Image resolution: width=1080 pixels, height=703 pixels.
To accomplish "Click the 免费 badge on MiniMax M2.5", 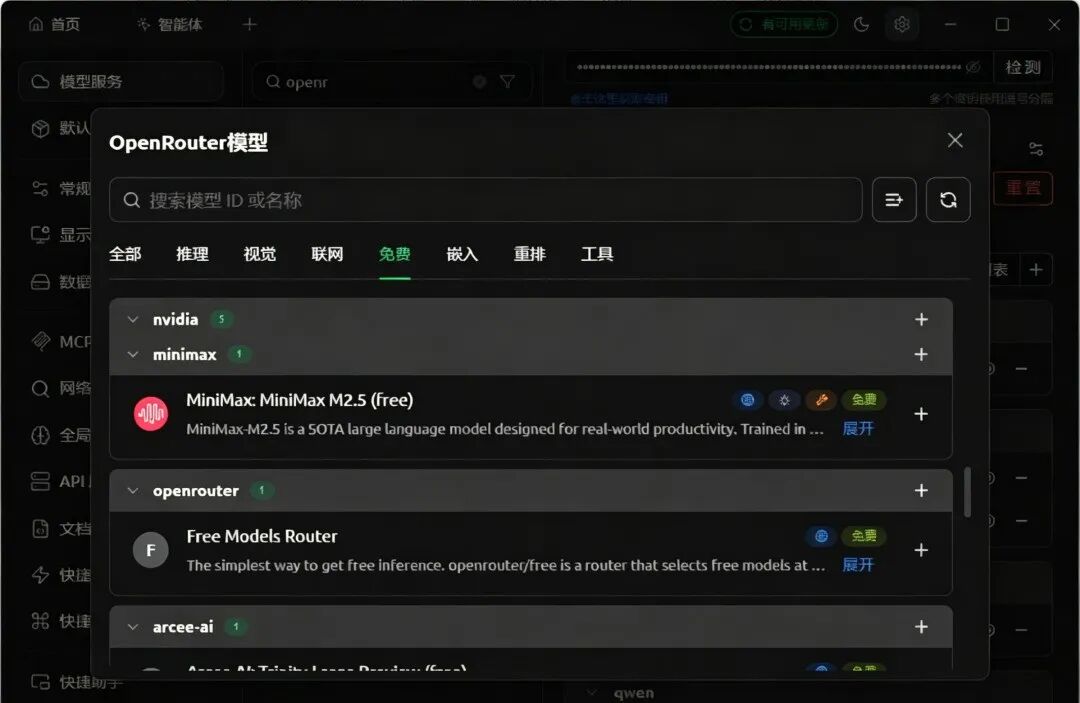I will [x=864, y=400].
